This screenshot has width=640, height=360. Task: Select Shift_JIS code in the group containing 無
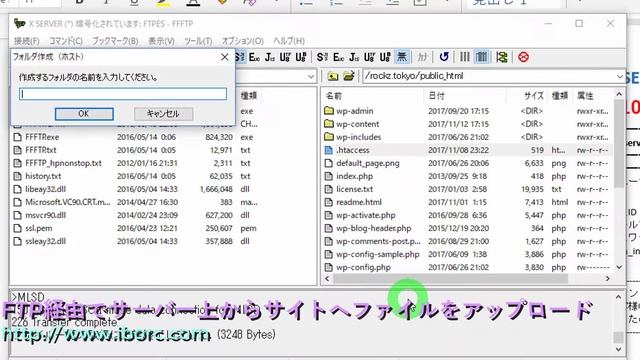pyautogui.click(x=322, y=57)
